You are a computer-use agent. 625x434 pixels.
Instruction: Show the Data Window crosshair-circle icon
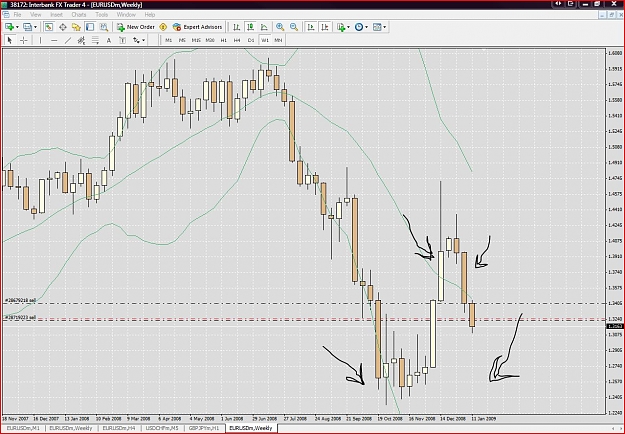(63, 27)
